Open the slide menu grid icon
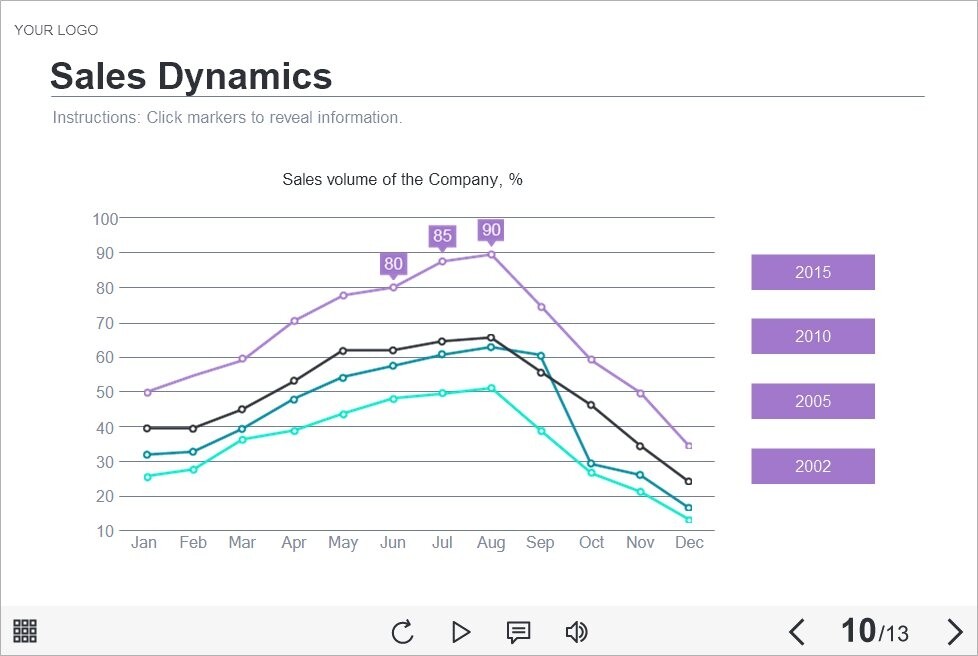Viewport: 978px width, 656px height. (24, 631)
